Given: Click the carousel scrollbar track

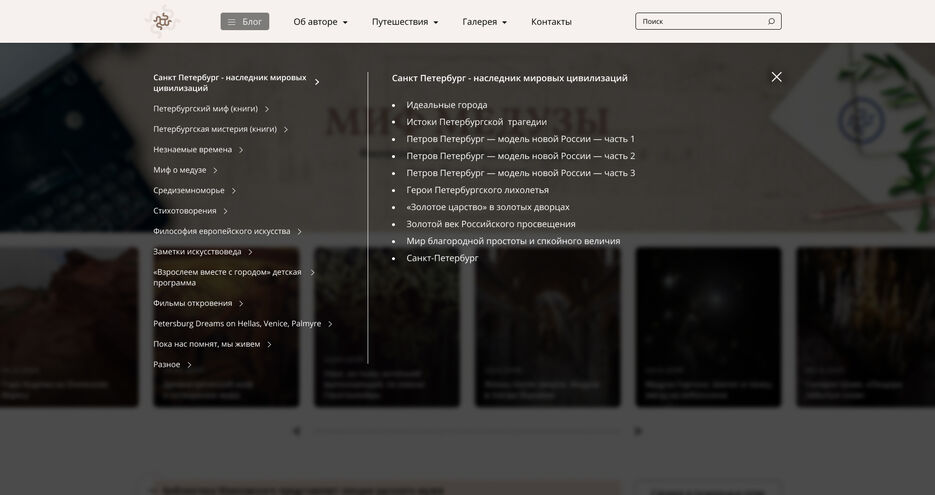Looking at the screenshot, I should click(x=467, y=431).
